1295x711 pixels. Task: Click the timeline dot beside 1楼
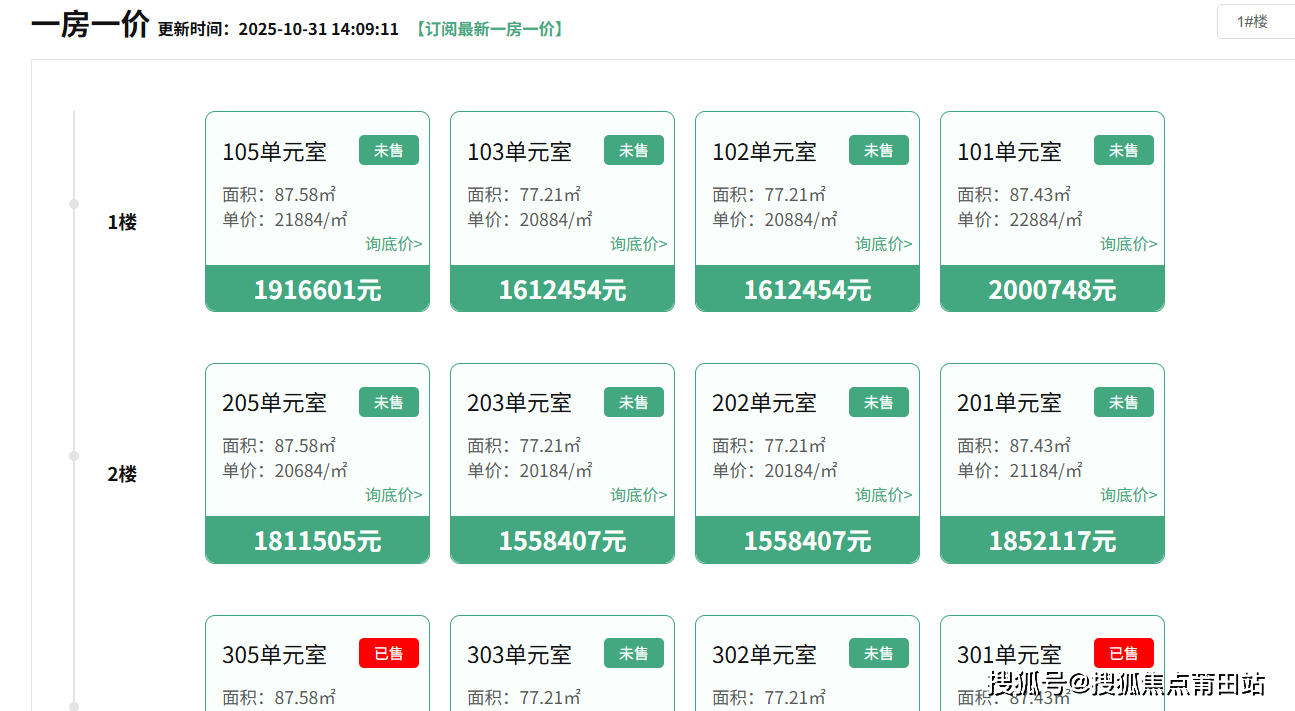click(x=73, y=203)
